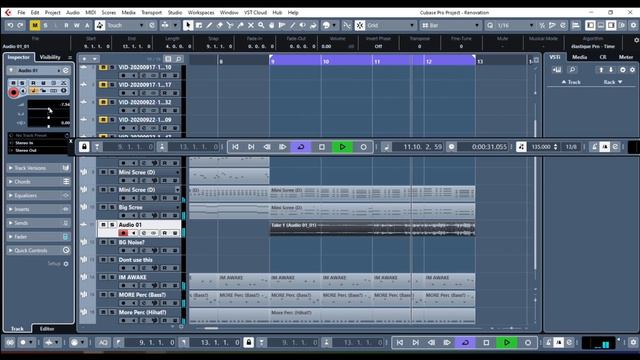The width and height of the screenshot is (640, 360).
Task: Expand the Quick Controls inspector section
Action: (x=39, y=250)
